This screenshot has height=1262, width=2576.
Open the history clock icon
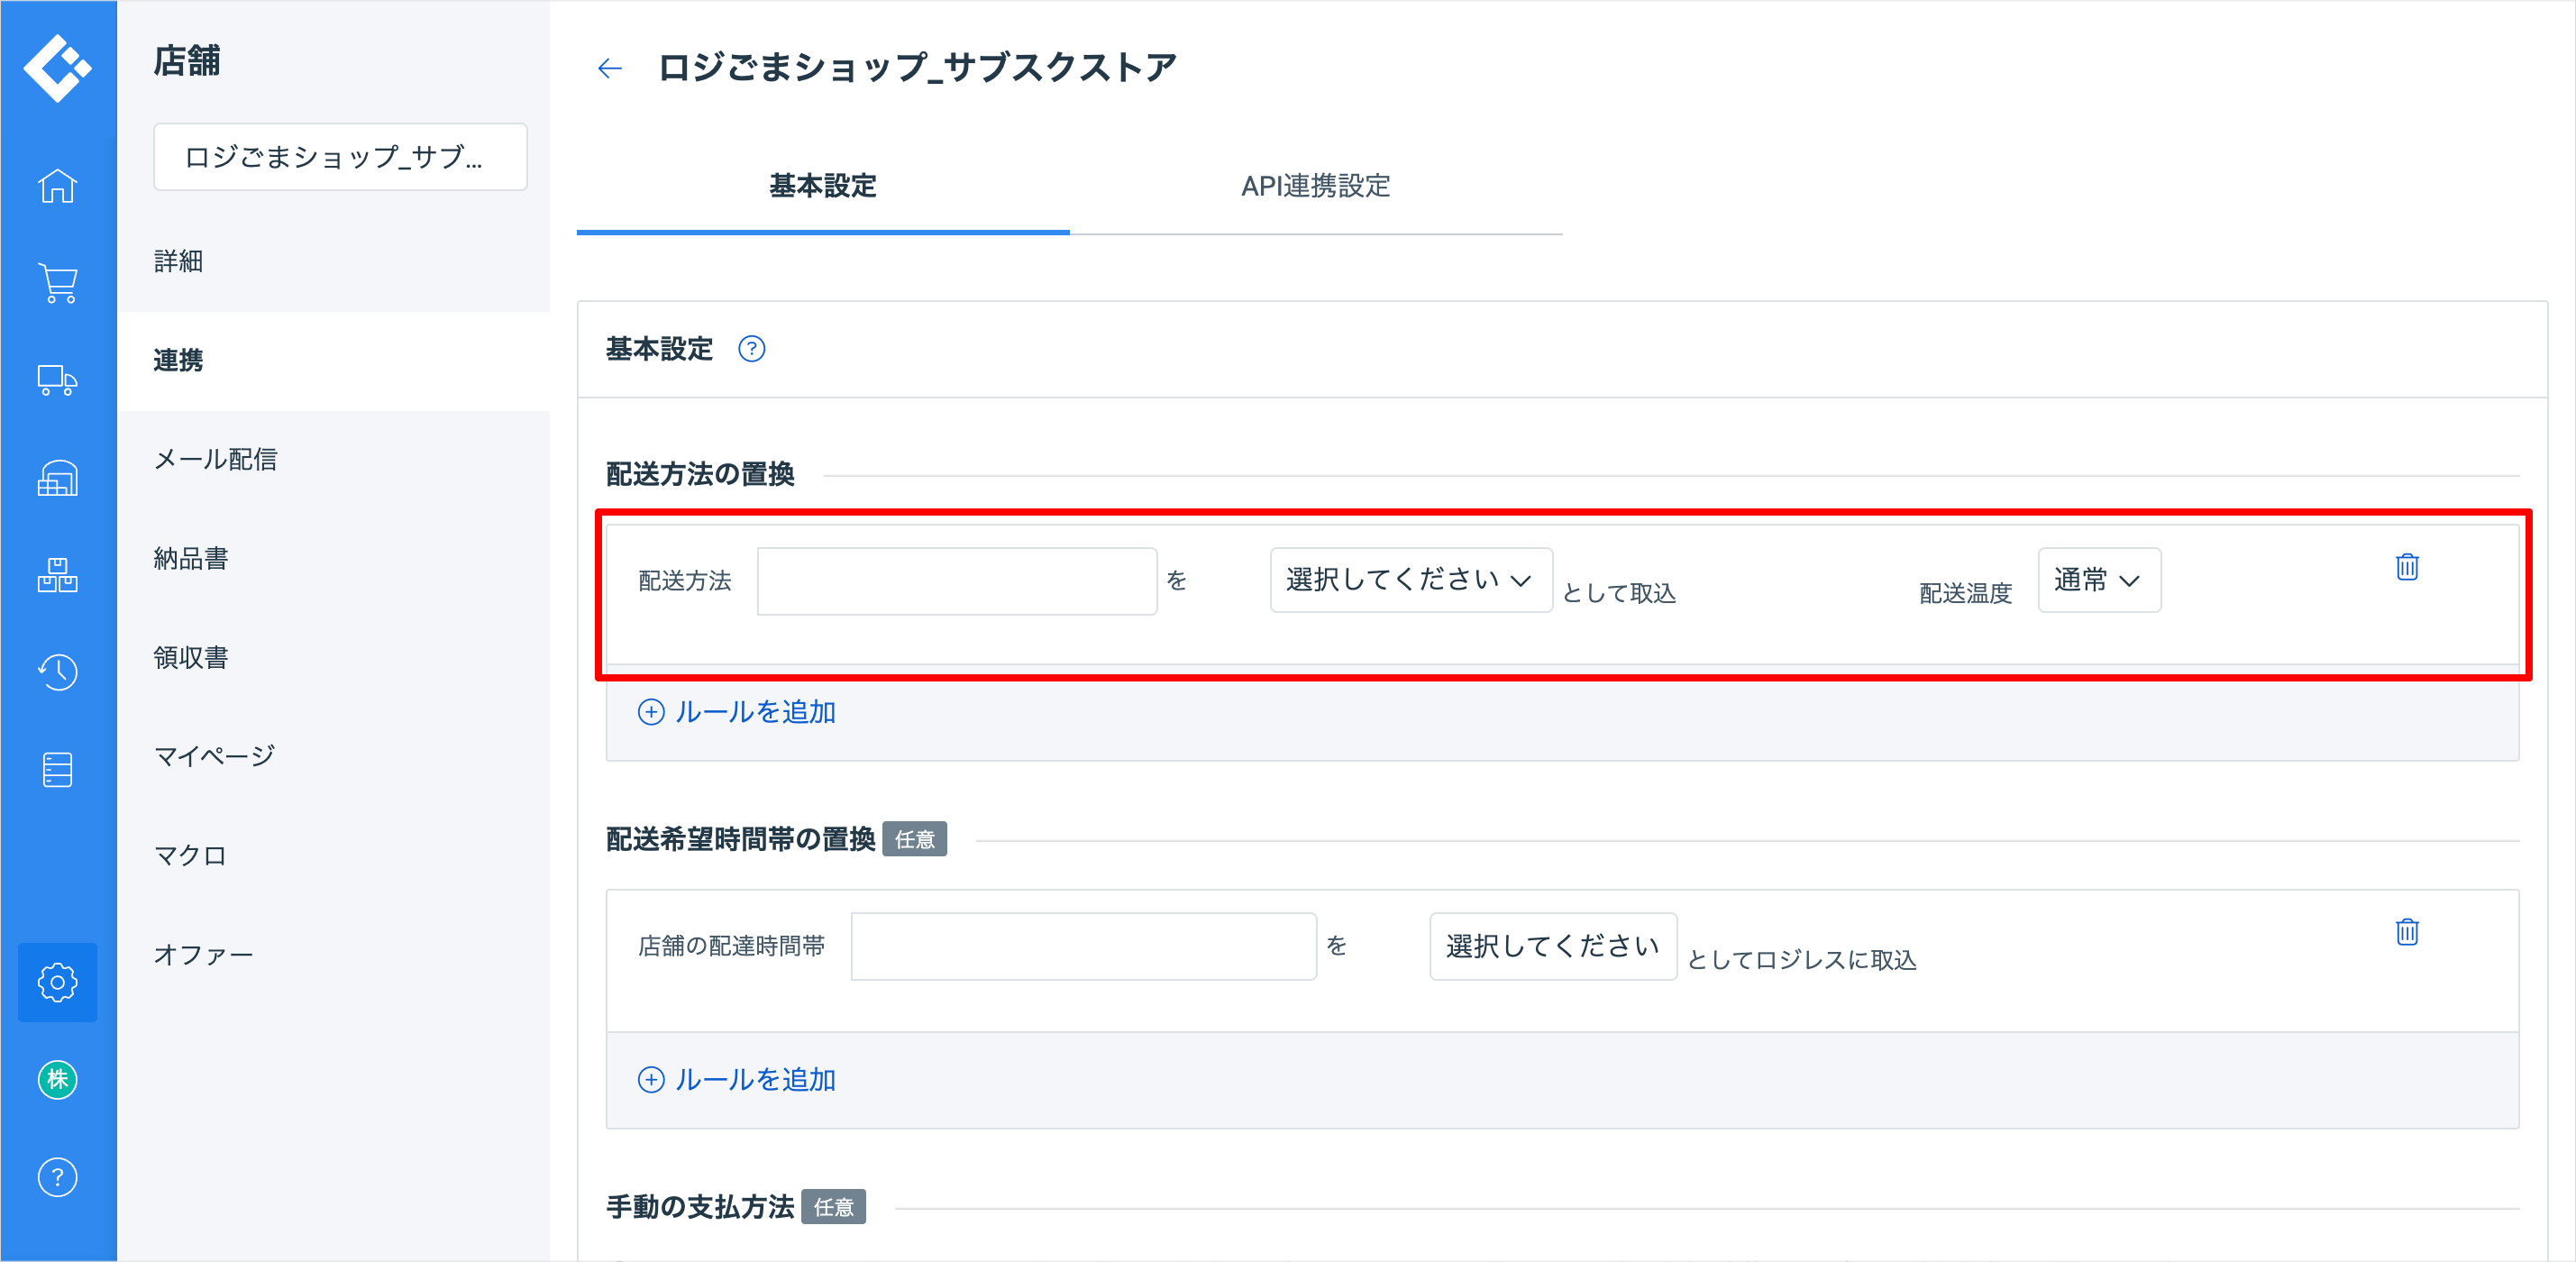pos(57,672)
